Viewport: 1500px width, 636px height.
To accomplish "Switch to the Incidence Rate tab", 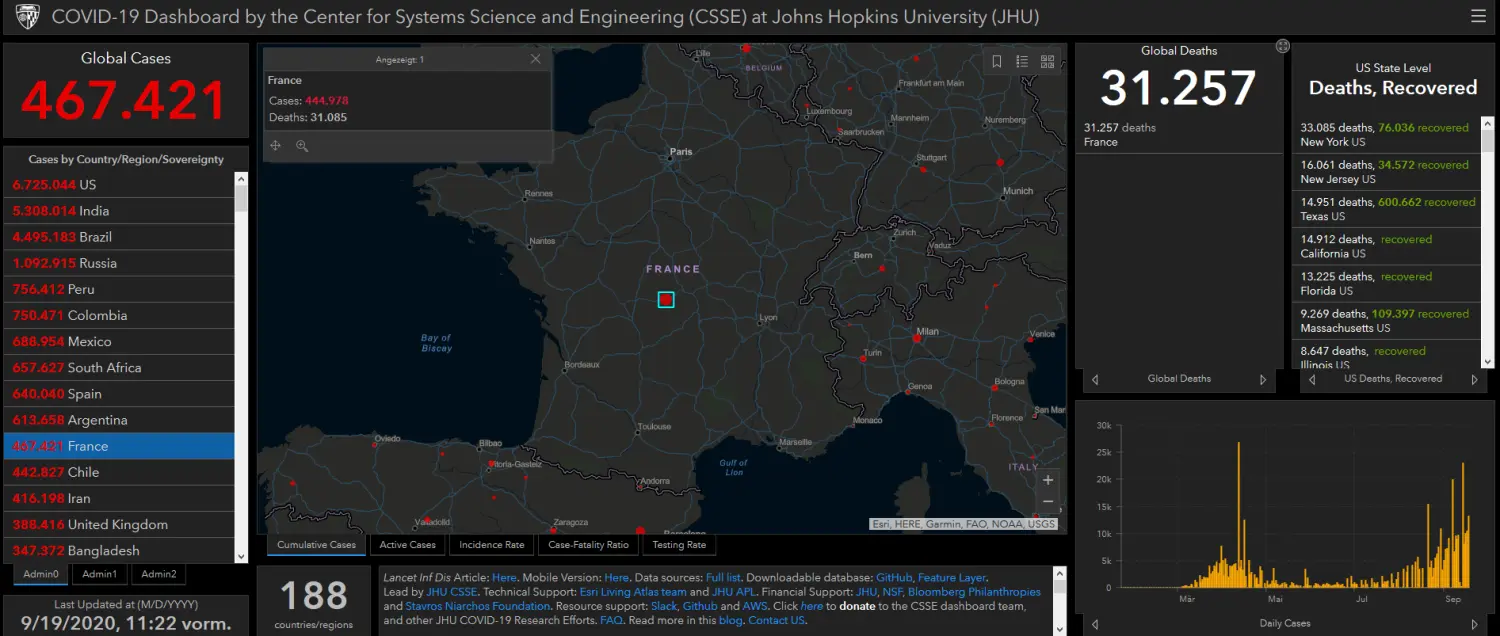I will click(492, 545).
